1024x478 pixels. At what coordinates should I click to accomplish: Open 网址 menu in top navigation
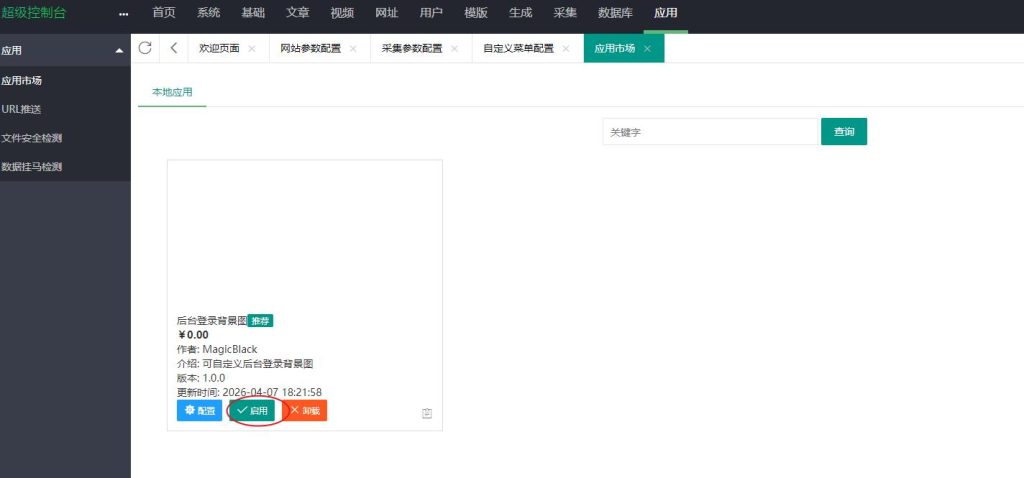[x=387, y=13]
